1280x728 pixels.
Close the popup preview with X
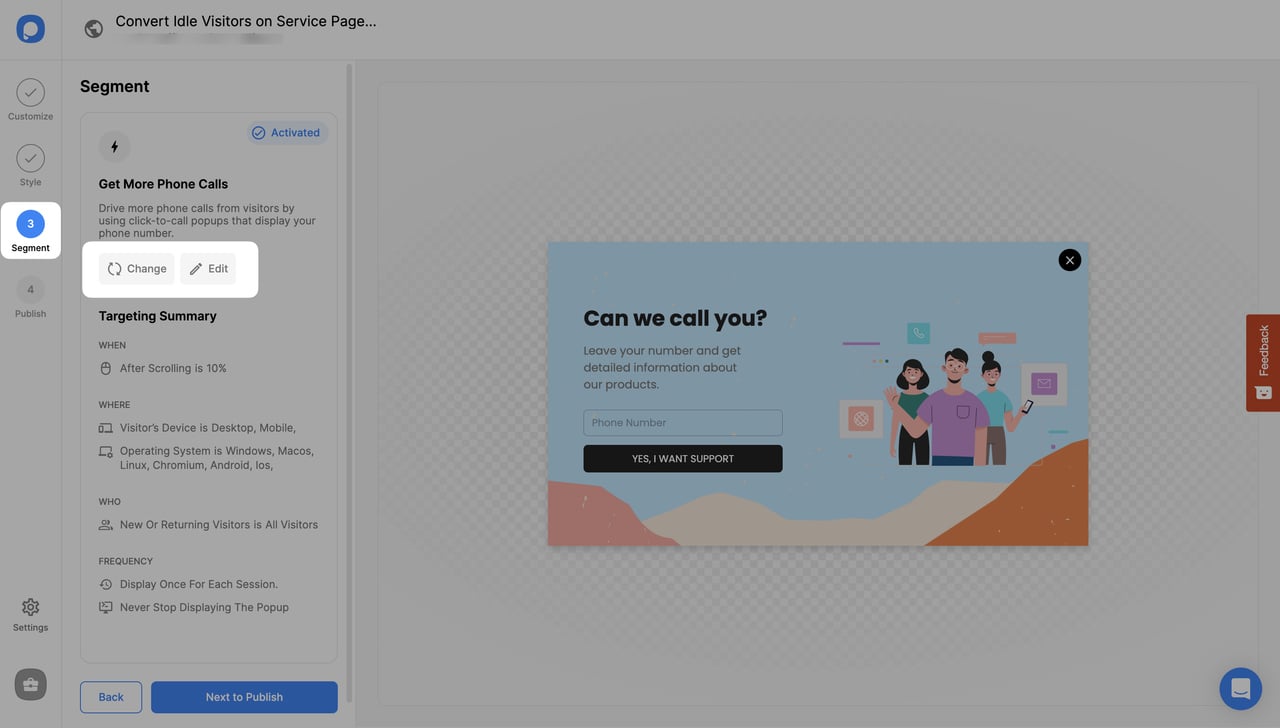(1070, 260)
